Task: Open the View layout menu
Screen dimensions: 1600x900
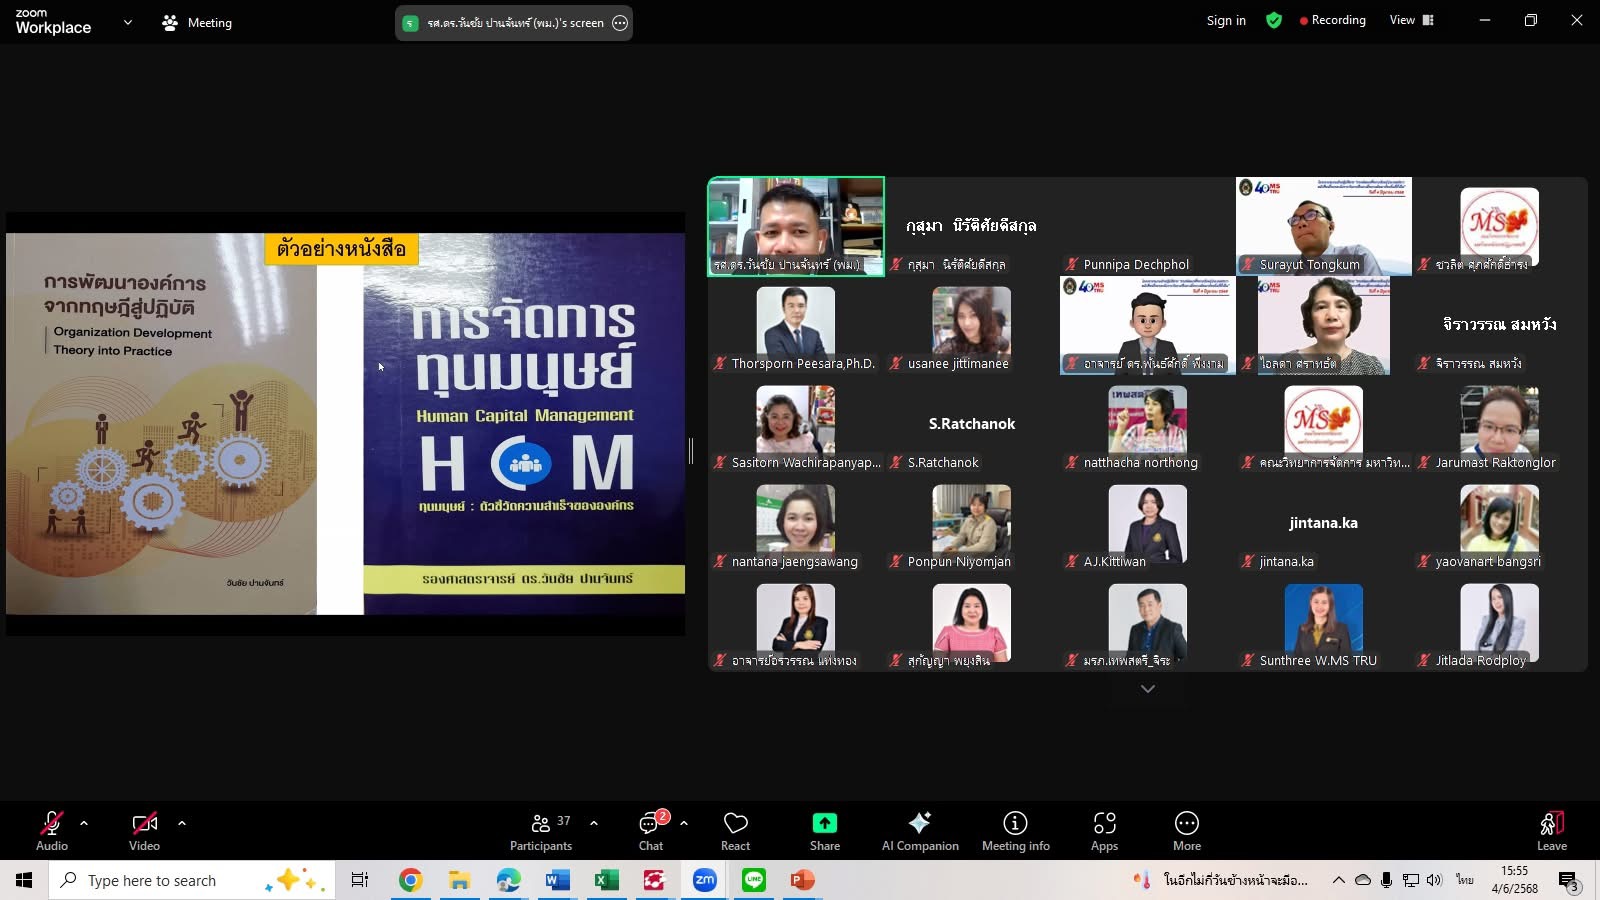Action: tap(1411, 20)
